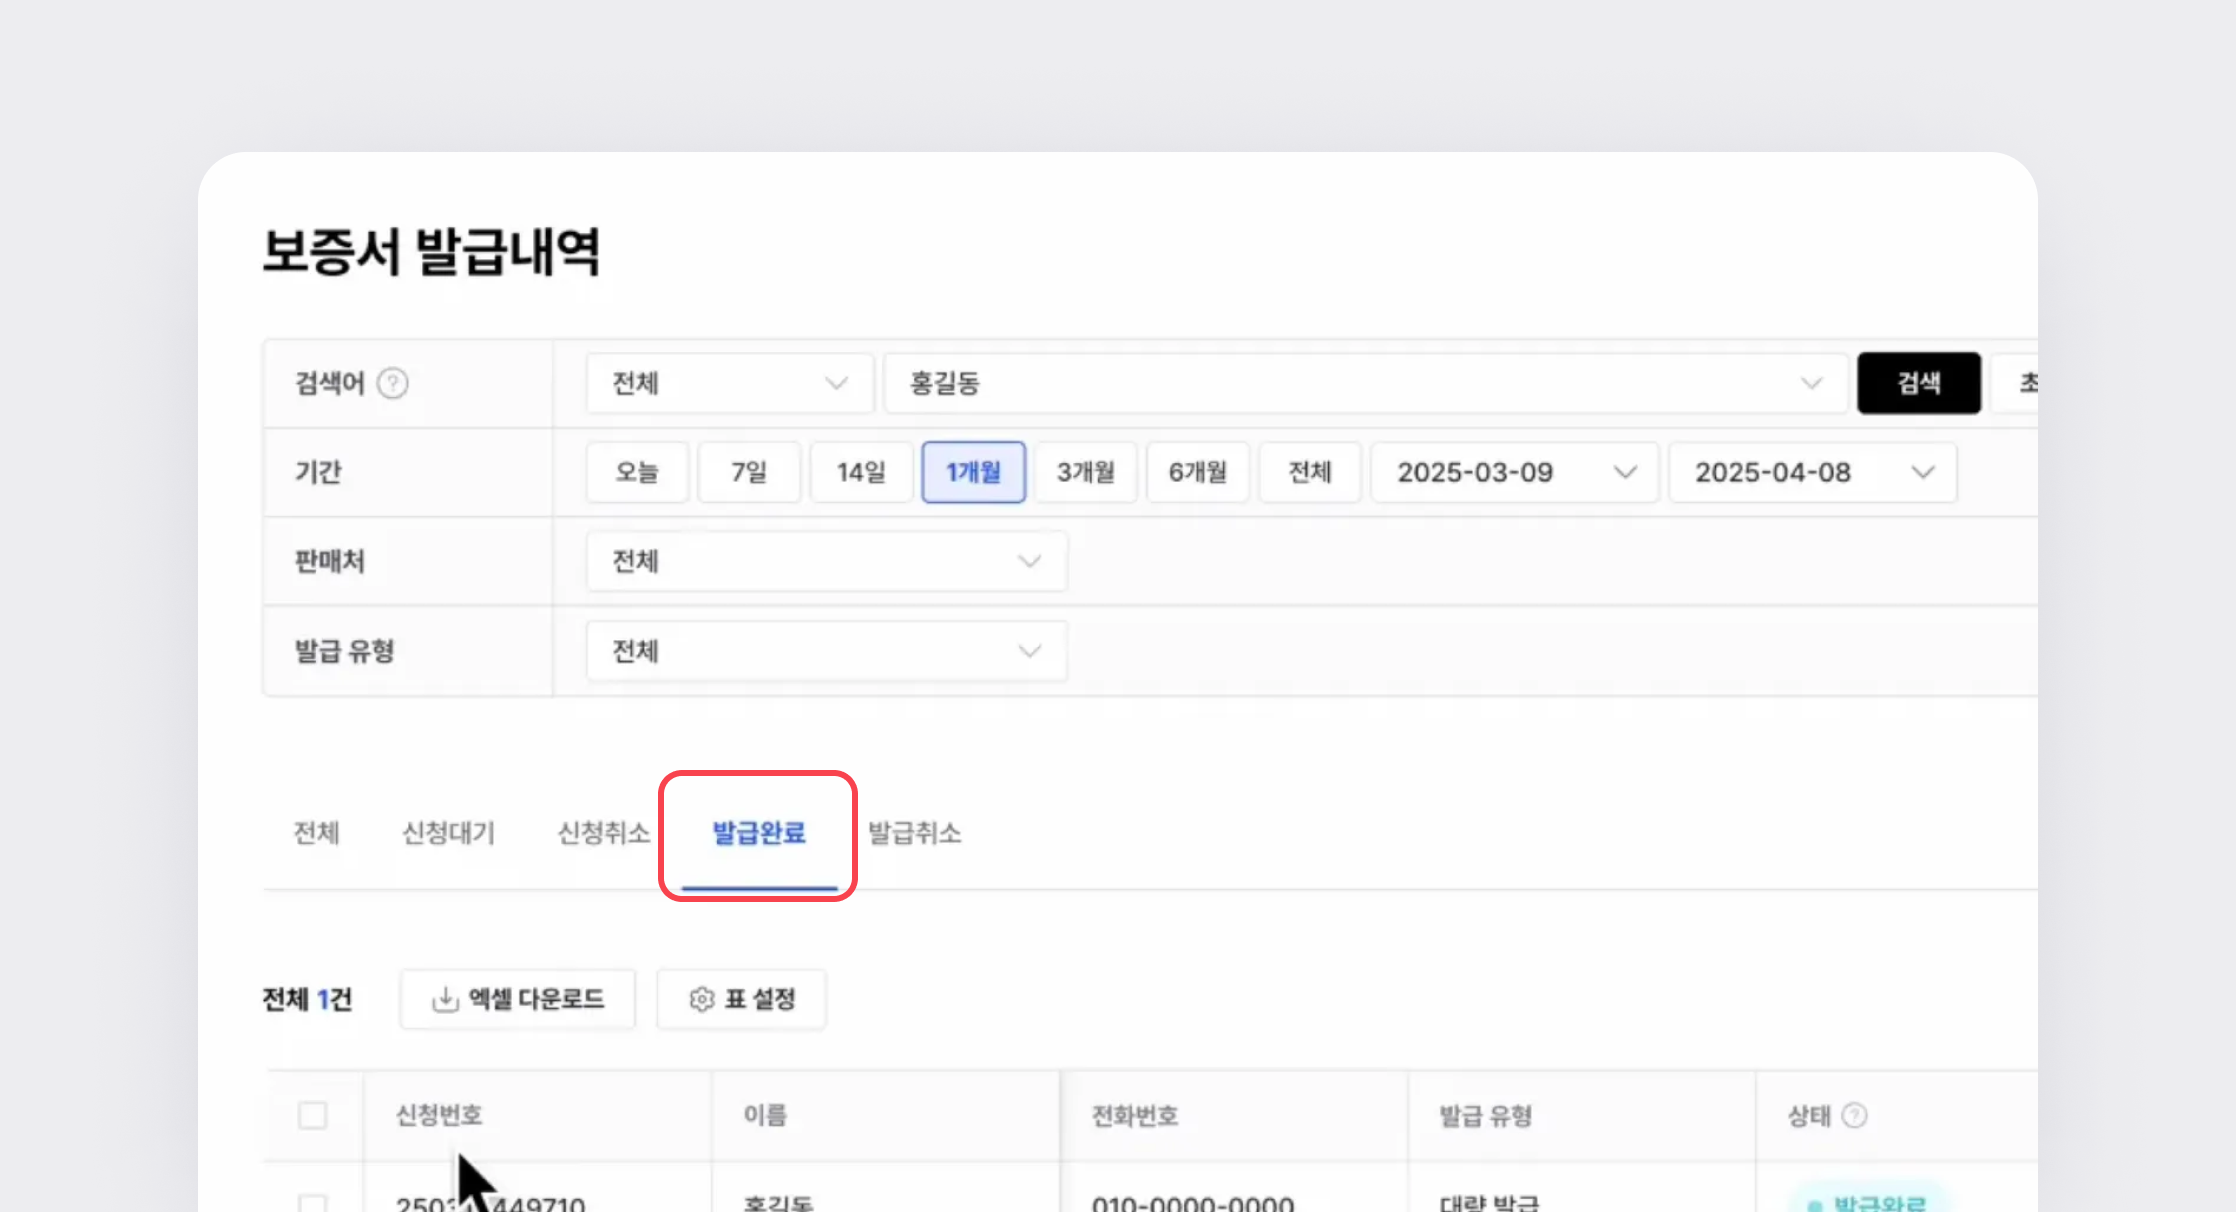Select the 1개월 period option

pos(973,472)
